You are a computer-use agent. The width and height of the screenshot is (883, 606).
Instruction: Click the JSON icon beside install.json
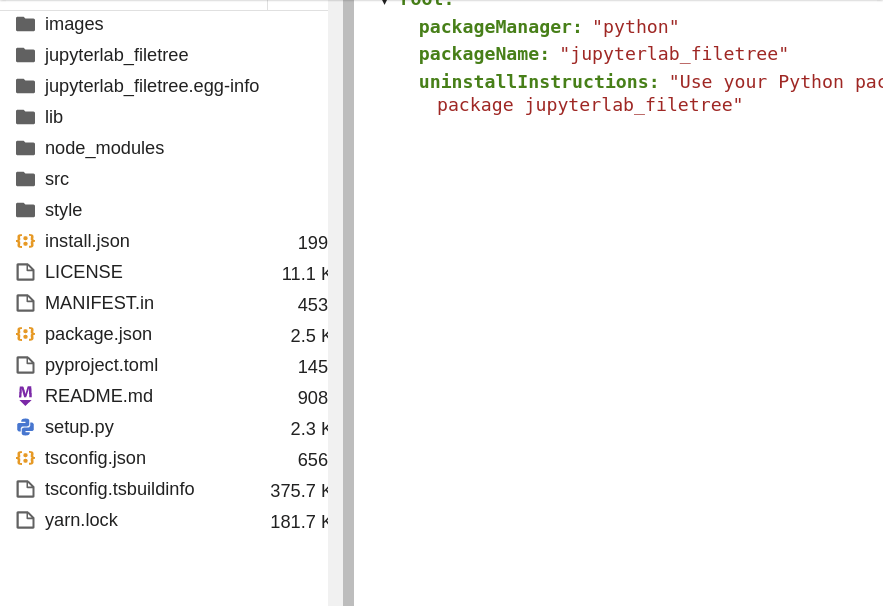pyautogui.click(x=25, y=241)
